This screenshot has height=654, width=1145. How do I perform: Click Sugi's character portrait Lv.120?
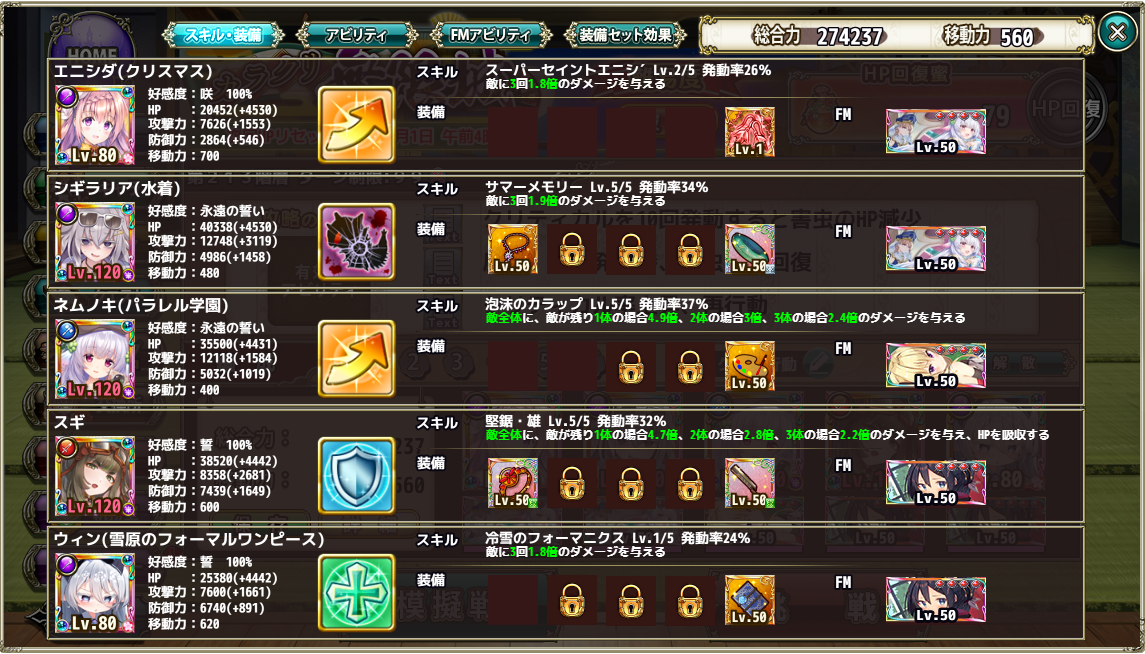[95, 477]
